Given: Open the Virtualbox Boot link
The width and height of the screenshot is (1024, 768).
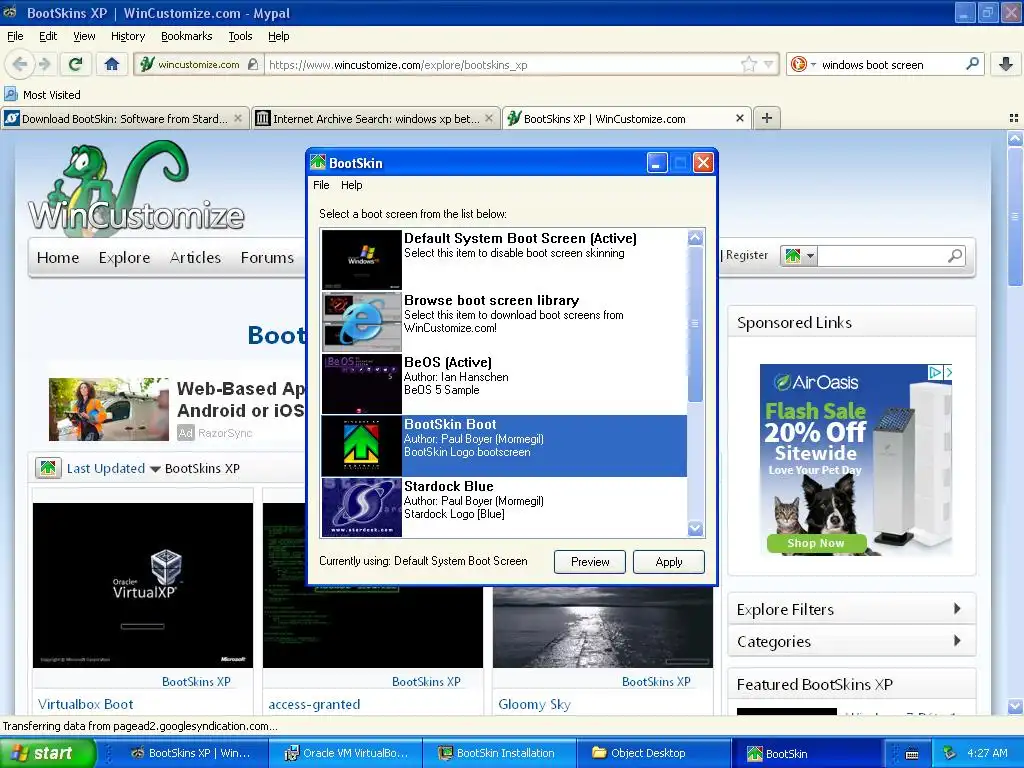Looking at the screenshot, I should click(86, 704).
